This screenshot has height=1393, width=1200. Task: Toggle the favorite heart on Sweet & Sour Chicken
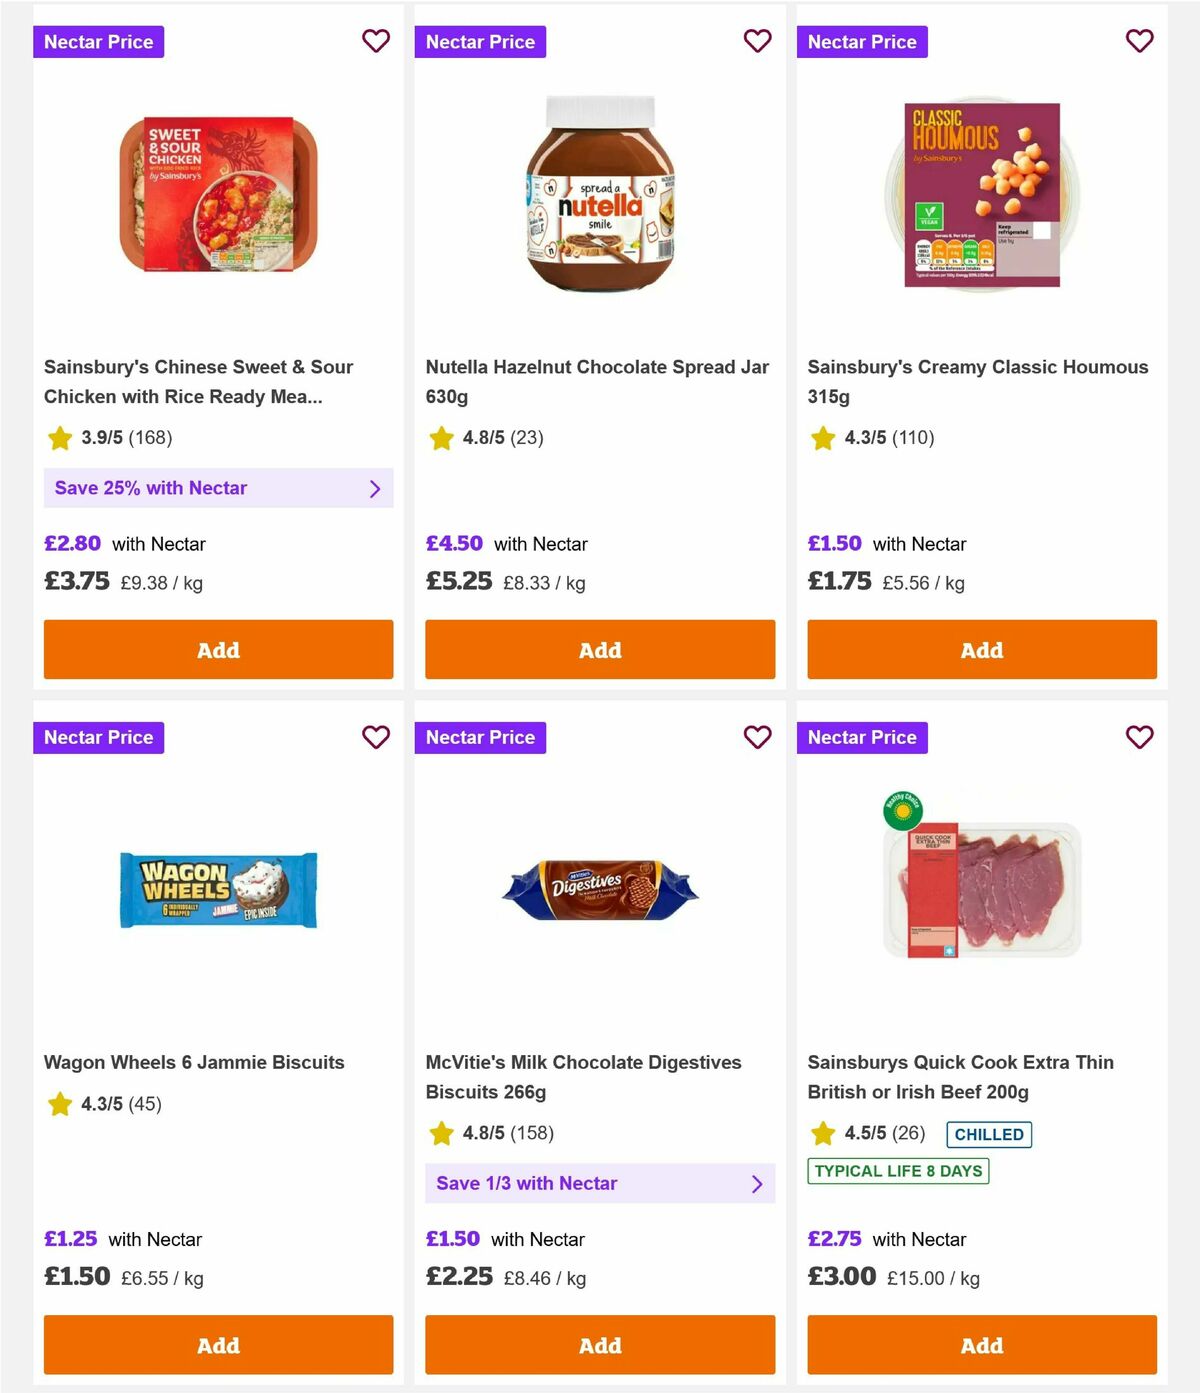[x=376, y=41]
